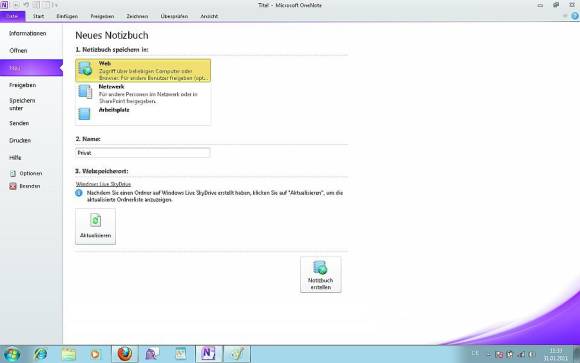This screenshot has height=363, width=580.
Task: Switch to the Freigeben ribbon tab
Action: tap(102, 16)
